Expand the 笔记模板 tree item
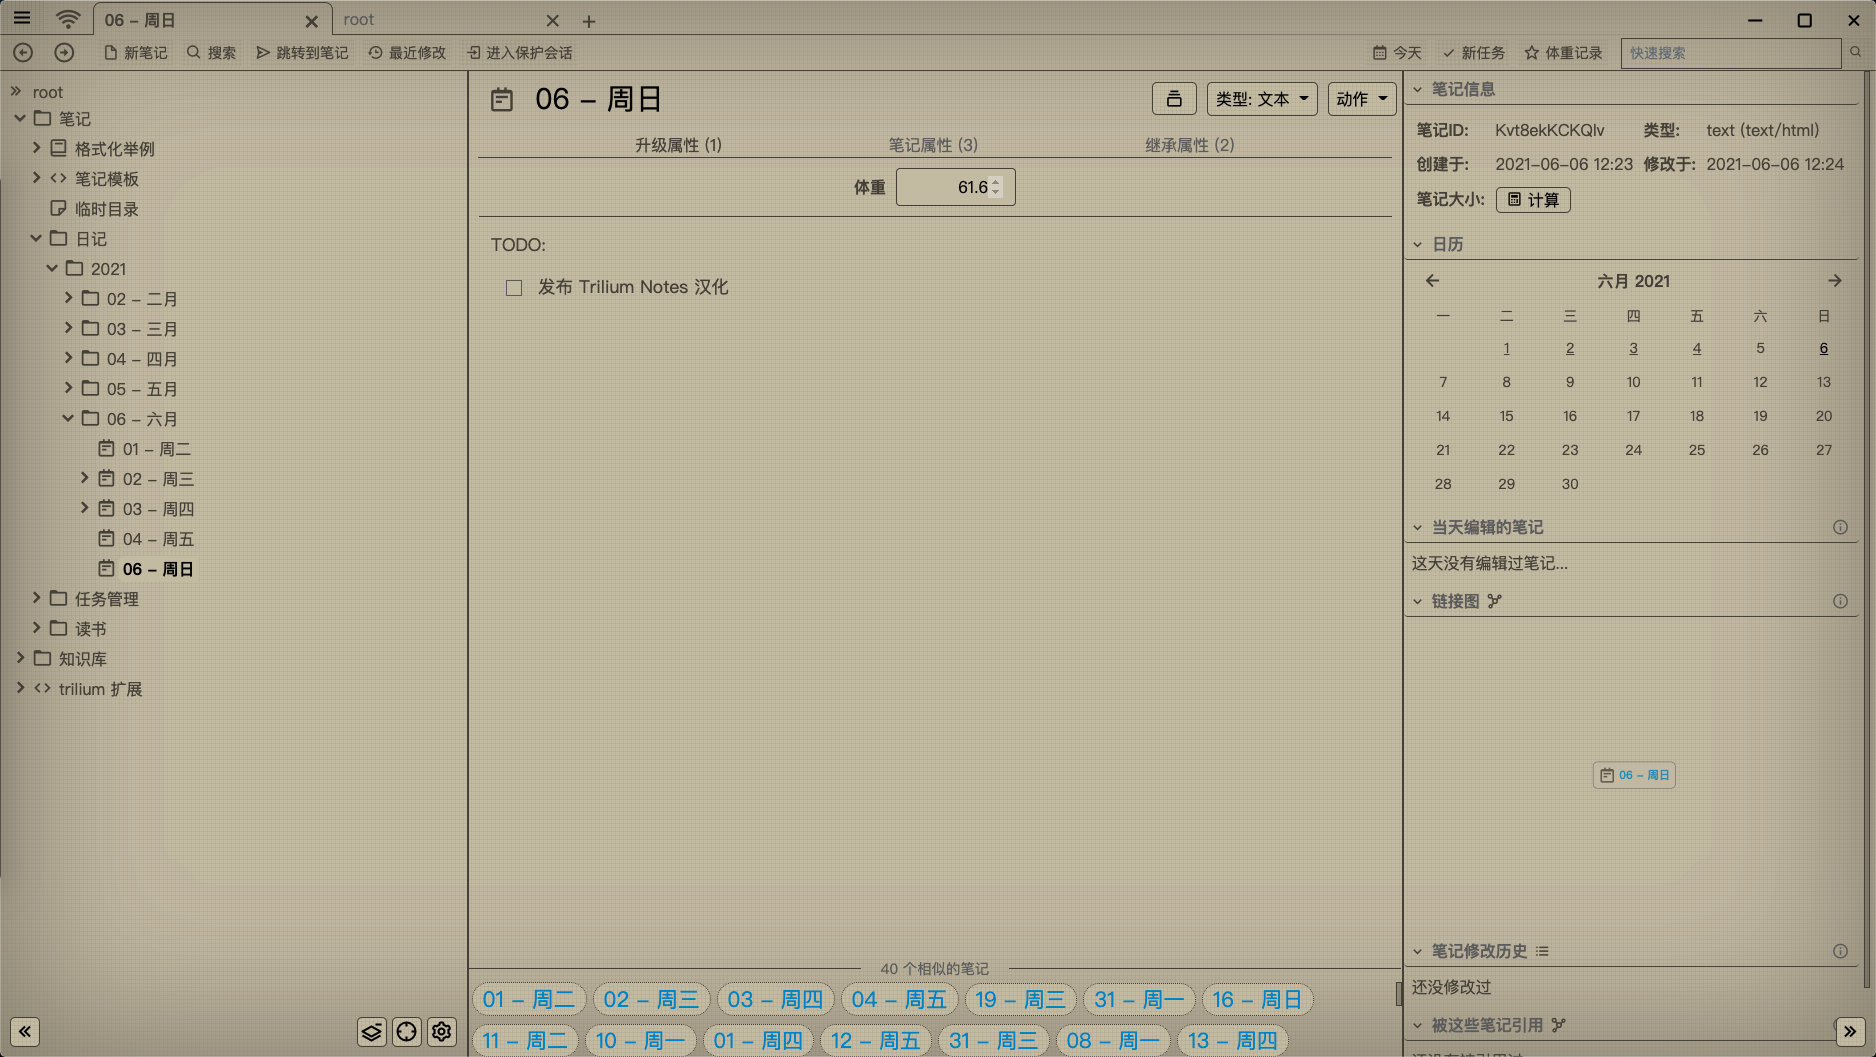1876x1057 pixels. [x=36, y=178]
